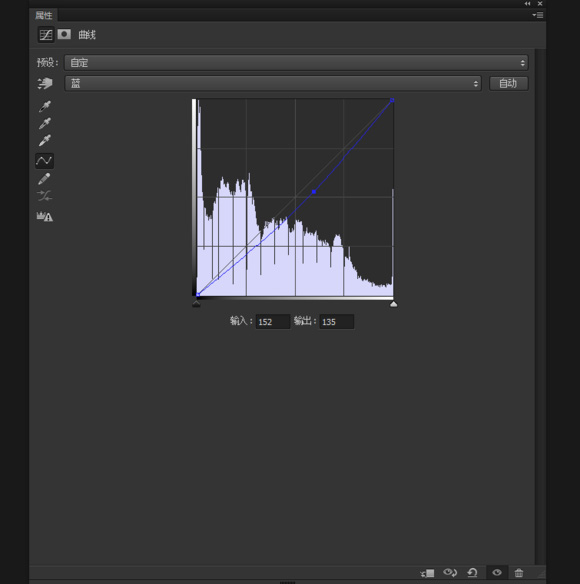Image resolution: width=580 pixels, height=584 pixels.
Task: Toggle layer visibility eye icon
Action: (x=497, y=572)
